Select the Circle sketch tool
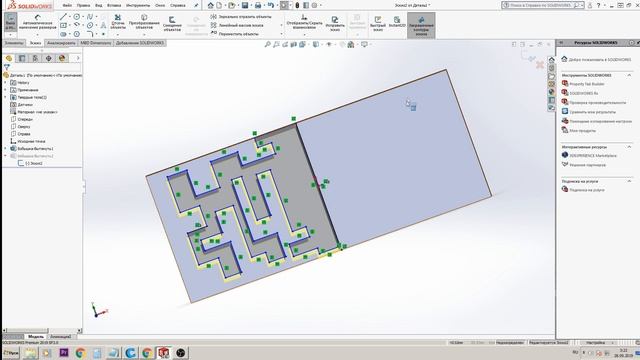Viewport: 640px width, 360px height. pos(76,17)
